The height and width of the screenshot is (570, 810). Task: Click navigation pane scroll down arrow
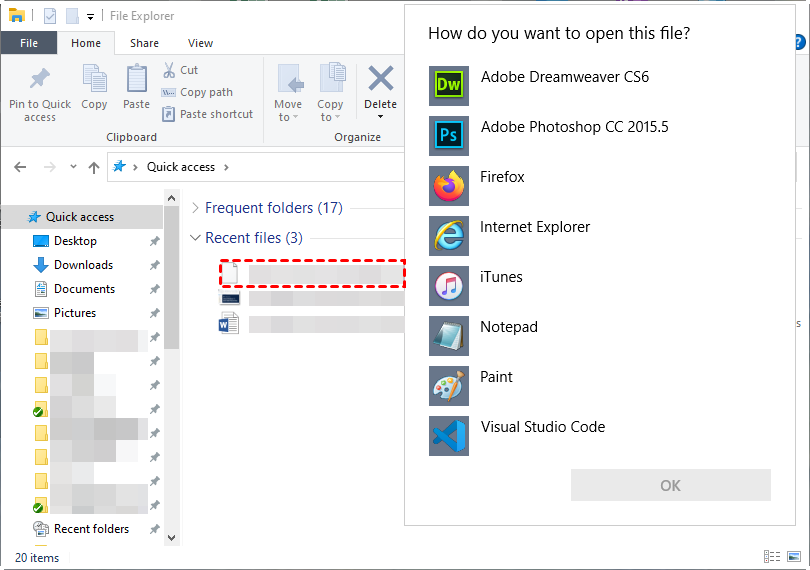[x=172, y=538]
